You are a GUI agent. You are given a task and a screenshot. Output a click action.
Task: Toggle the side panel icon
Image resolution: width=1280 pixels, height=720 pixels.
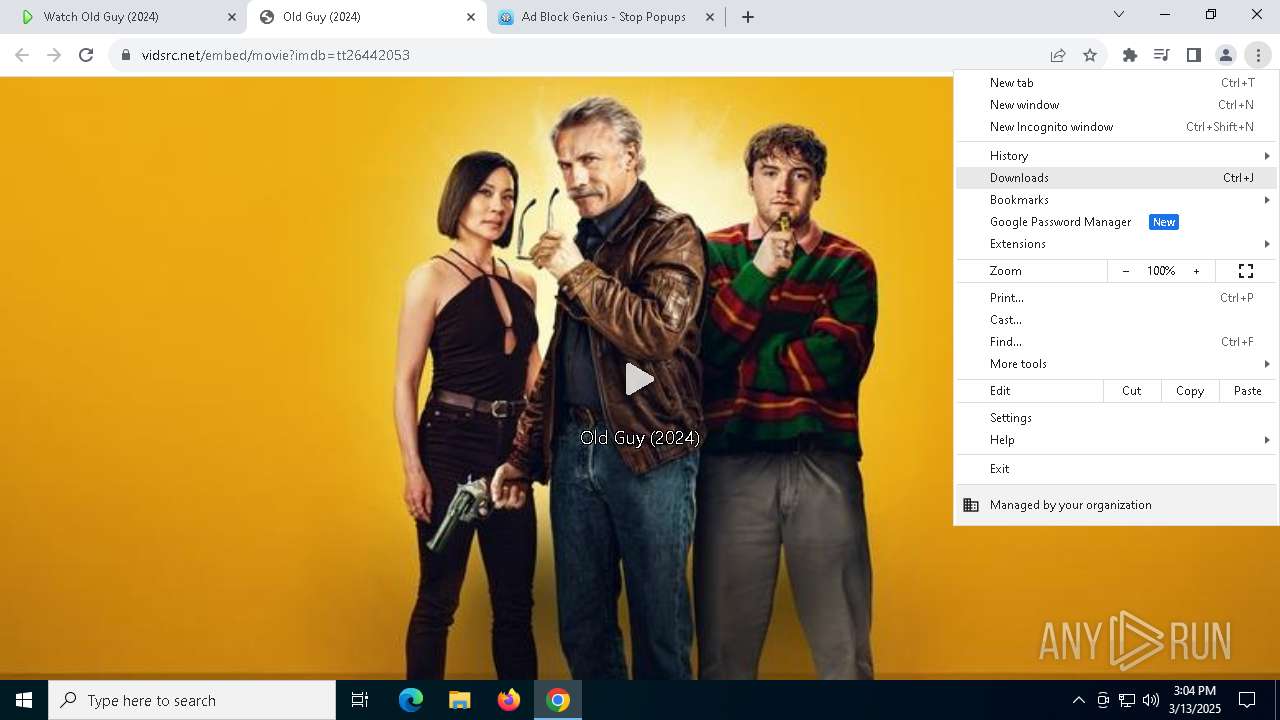1194,55
